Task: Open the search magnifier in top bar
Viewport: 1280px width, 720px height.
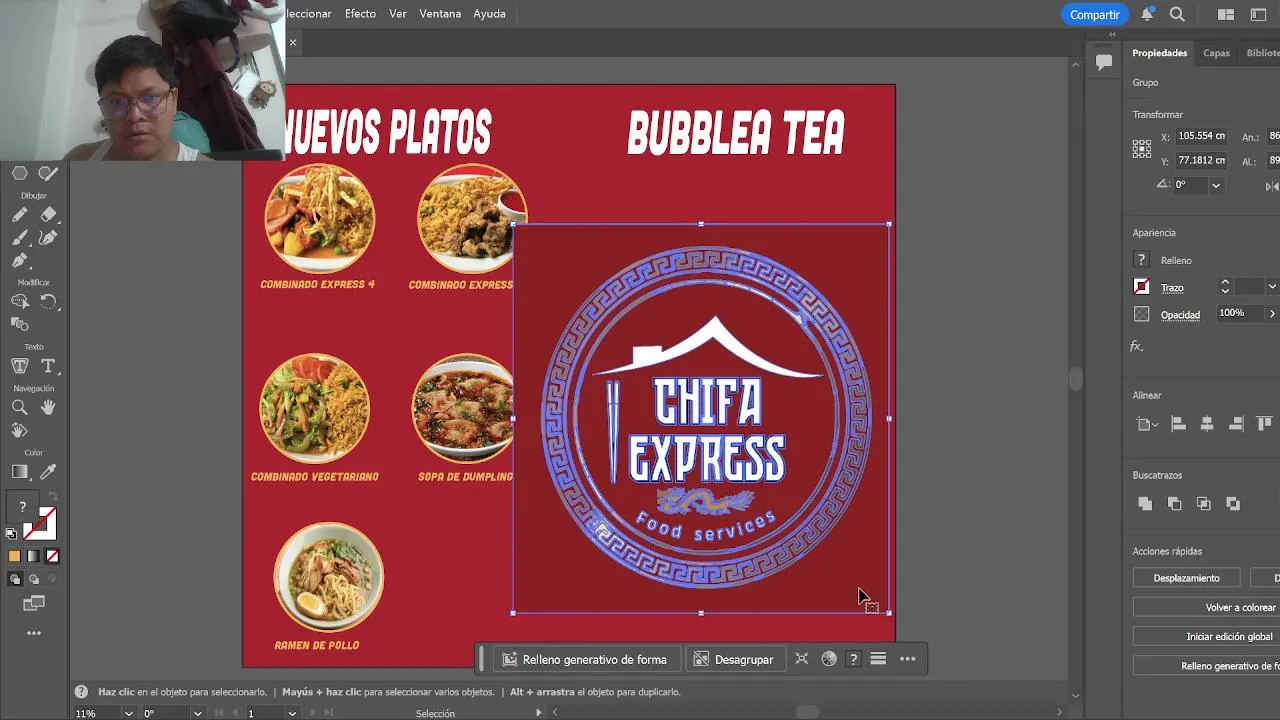Action: point(1177,14)
